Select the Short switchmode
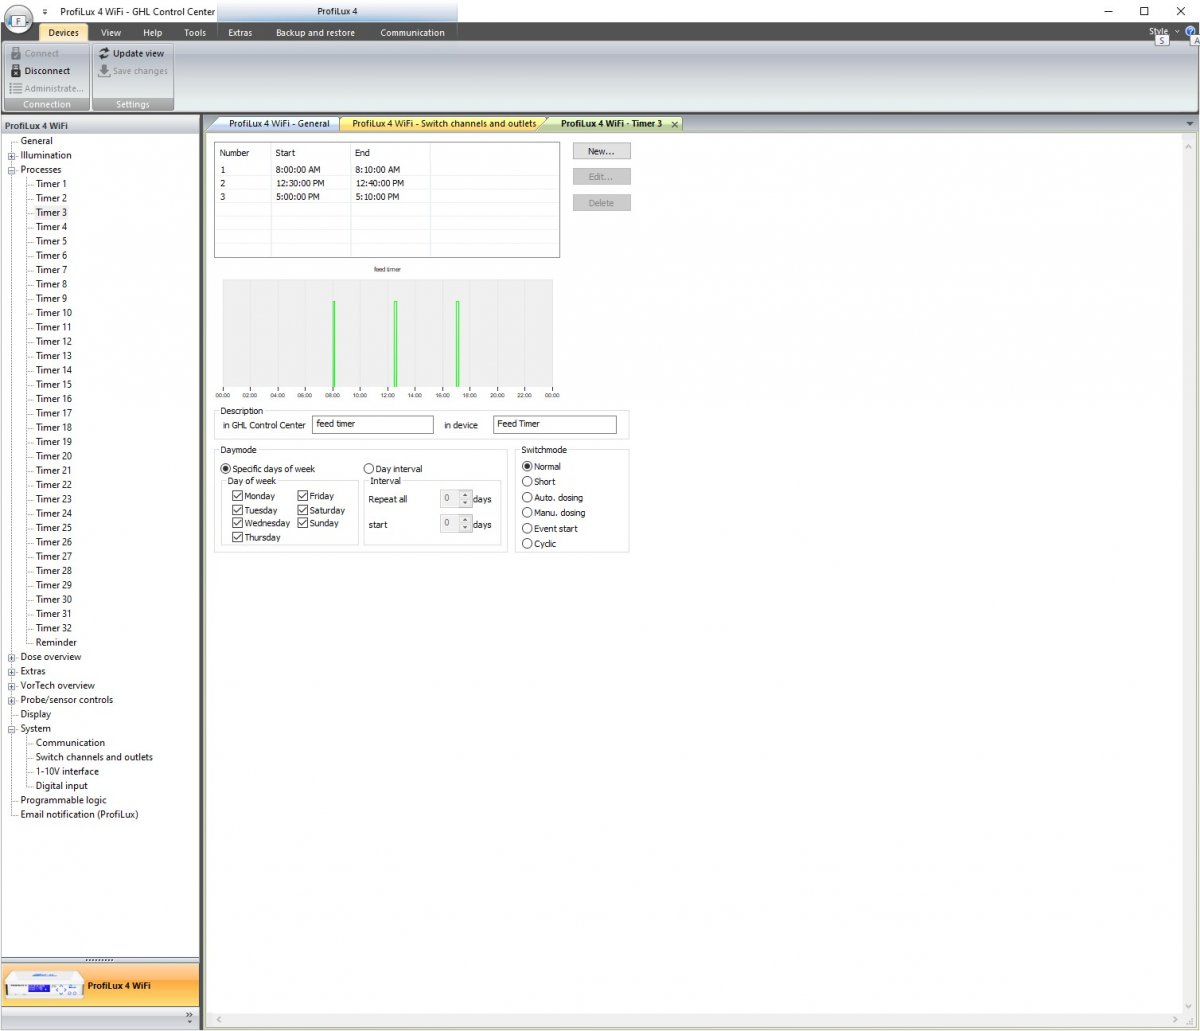Screen dimensions: 1200x1031 pyautogui.click(x=527, y=482)
